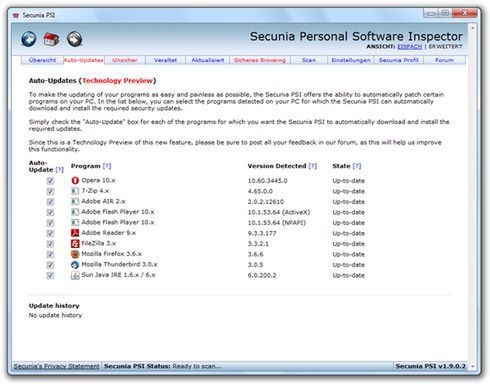
Task: Click the blue Back arrow icon
Action: coord(29,39)
